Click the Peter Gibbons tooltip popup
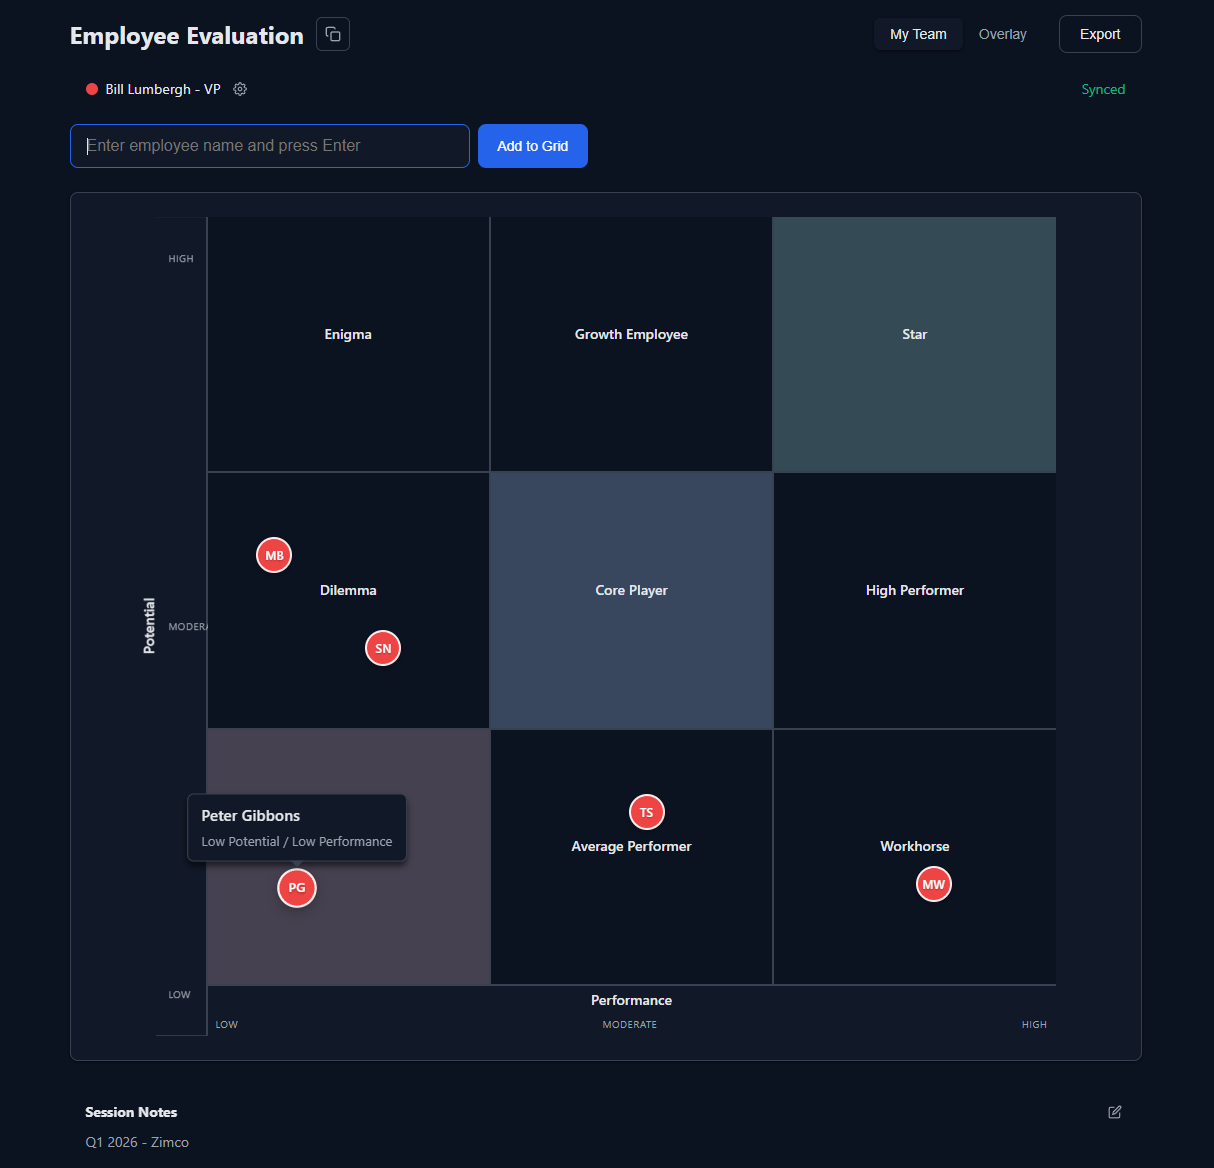This screenshot has width=1214, height=1168. 296,827
